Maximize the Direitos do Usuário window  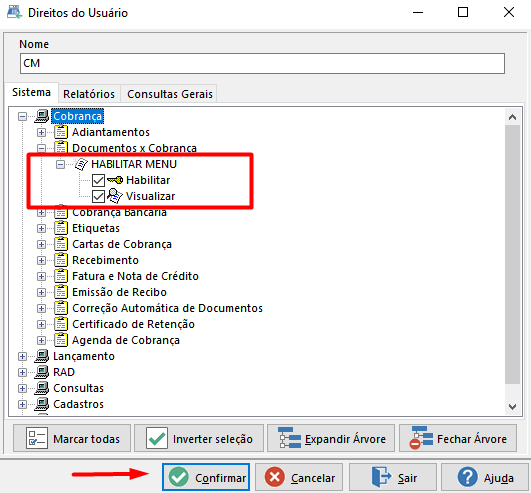[x=463, y=12]
